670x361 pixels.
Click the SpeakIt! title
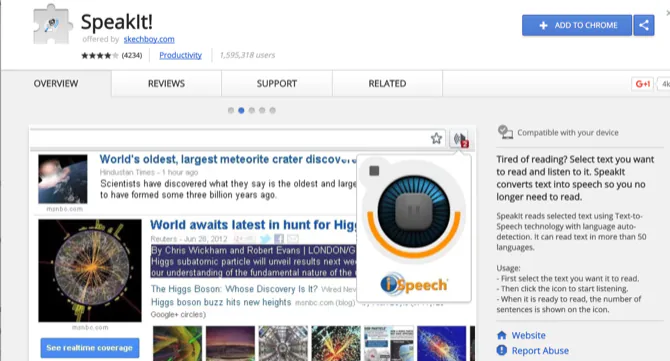tap(117, 21)
